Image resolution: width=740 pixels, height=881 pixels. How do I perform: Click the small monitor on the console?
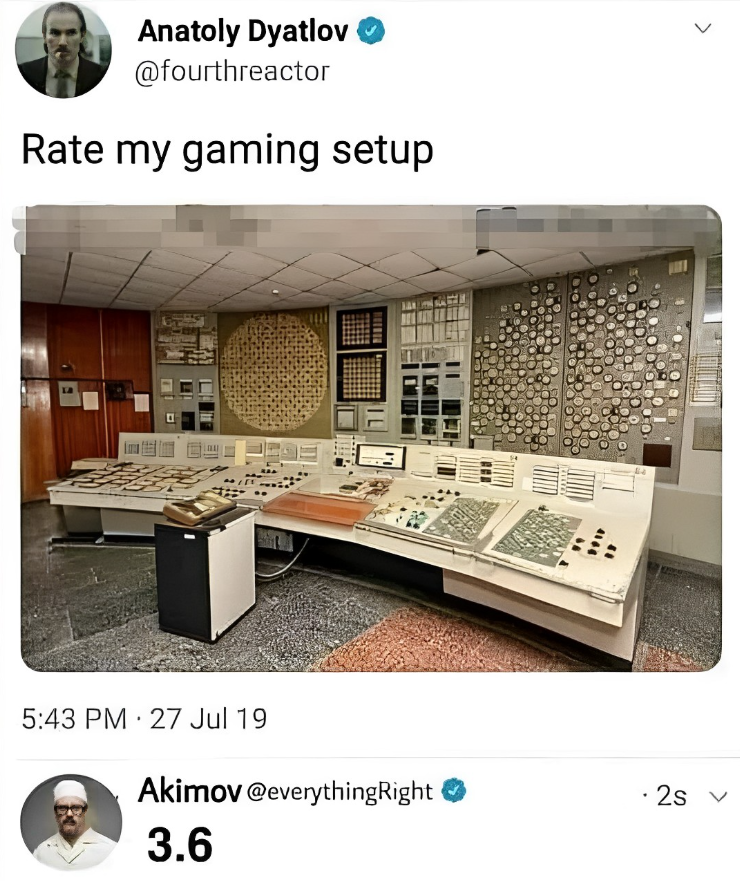(x=381, y=457)
